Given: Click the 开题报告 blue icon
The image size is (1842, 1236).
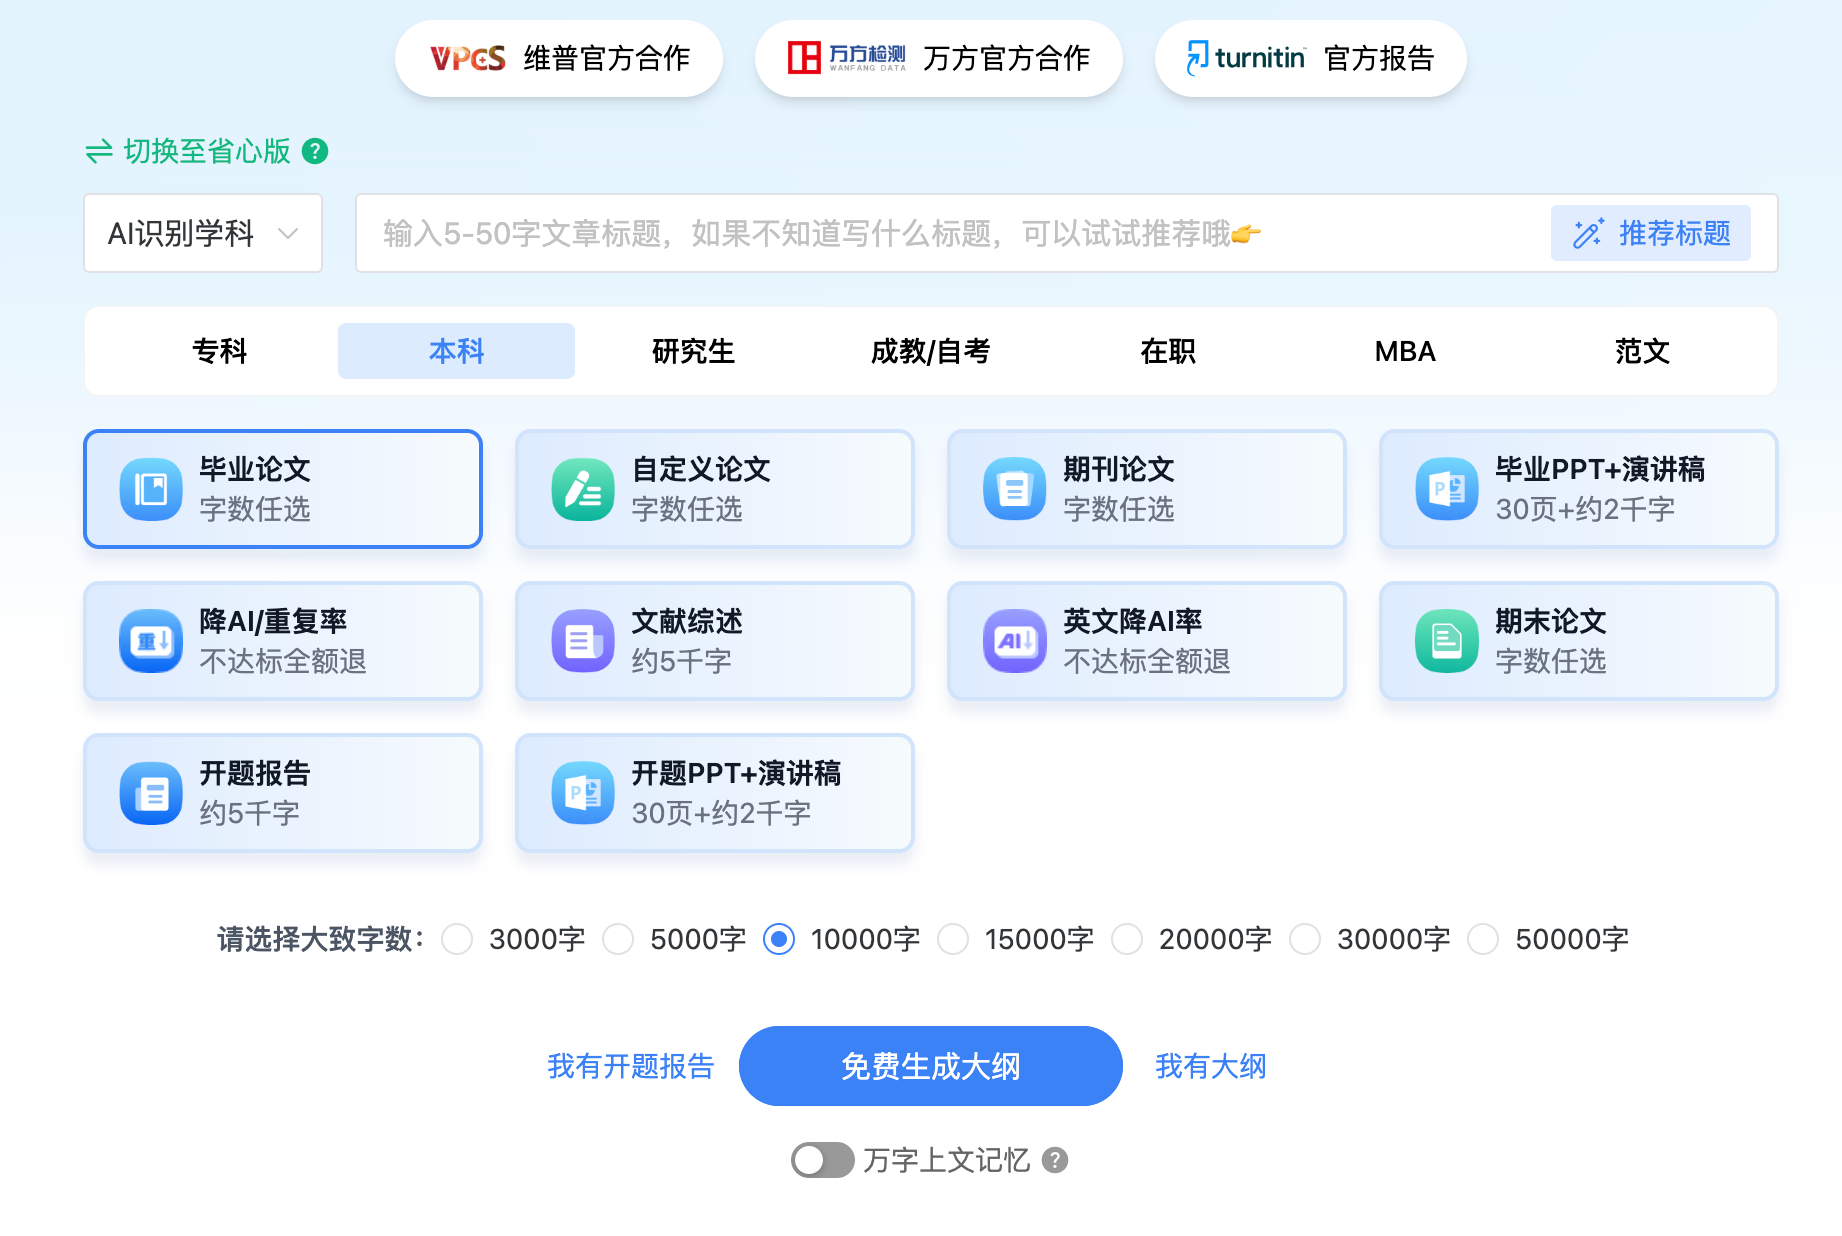Looking at the screenshot, I should [151, 793].
